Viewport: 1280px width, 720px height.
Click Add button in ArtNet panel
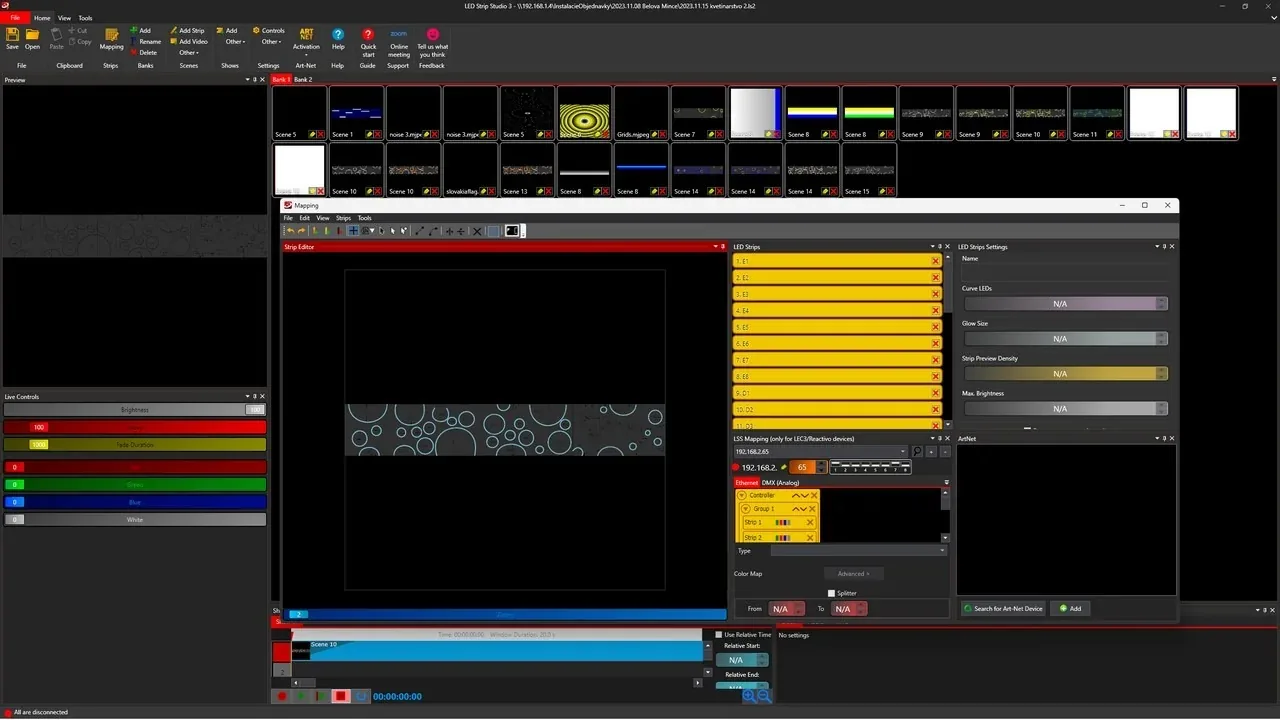(1070, 608)
